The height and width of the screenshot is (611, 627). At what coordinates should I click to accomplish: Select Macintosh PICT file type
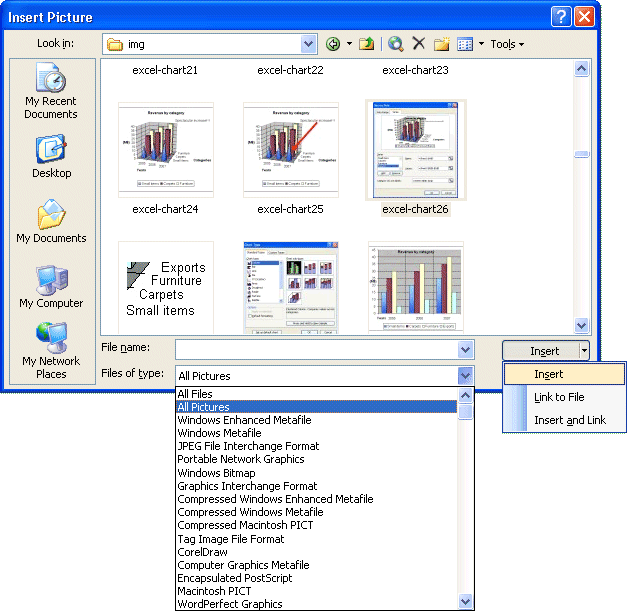click(x=317, y=591)
